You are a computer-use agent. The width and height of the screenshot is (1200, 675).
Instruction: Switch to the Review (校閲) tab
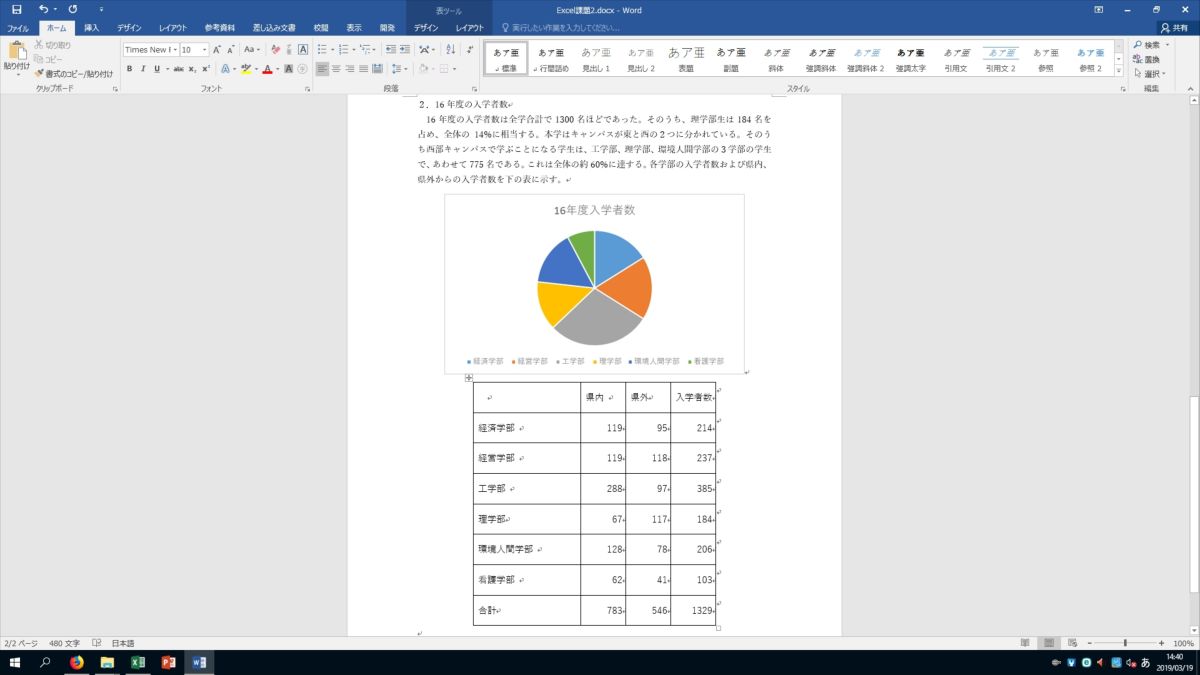(320, 28)
